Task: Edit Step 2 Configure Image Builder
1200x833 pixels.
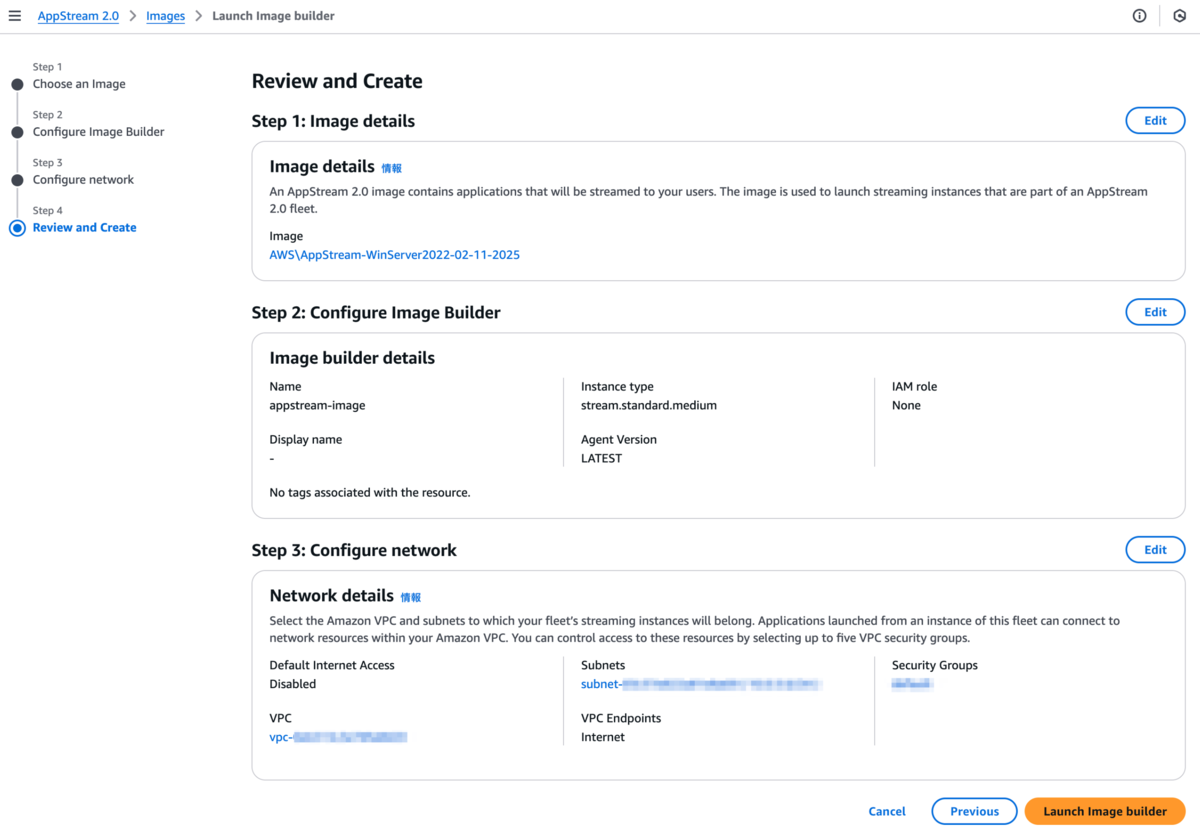Action: coord(1155,312)
